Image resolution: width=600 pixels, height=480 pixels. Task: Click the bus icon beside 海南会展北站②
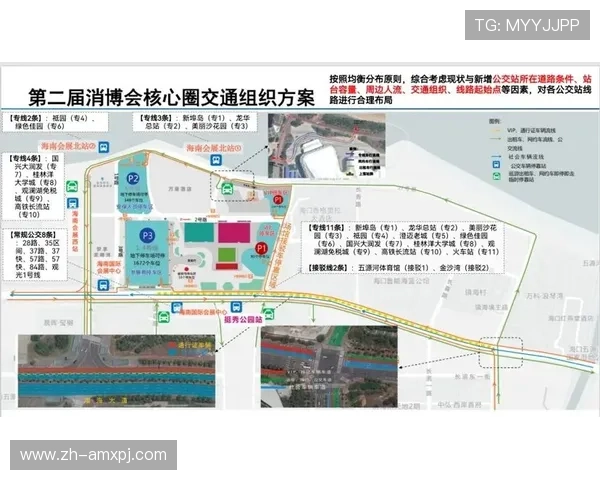(x=104, y=147)
